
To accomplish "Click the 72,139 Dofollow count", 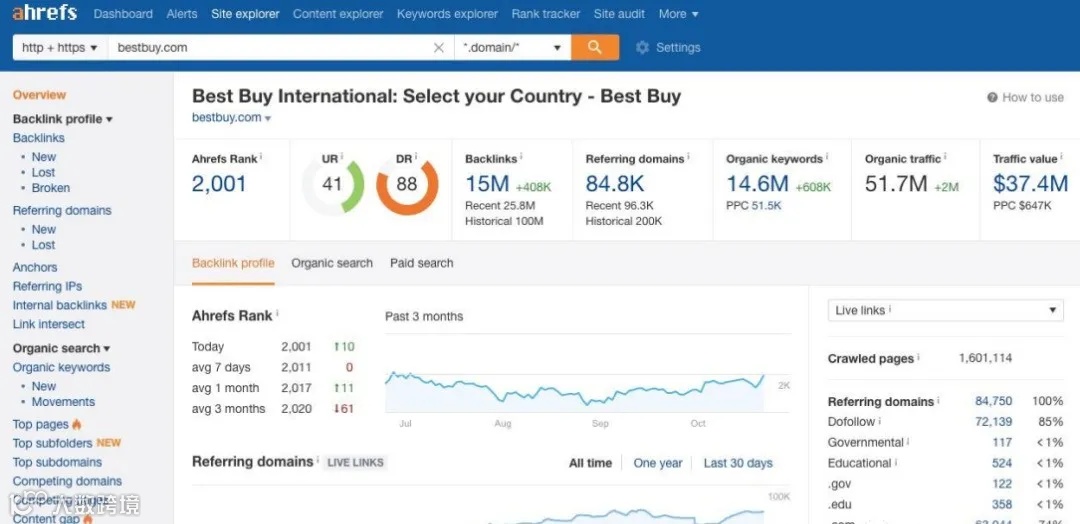I will 994,422.
